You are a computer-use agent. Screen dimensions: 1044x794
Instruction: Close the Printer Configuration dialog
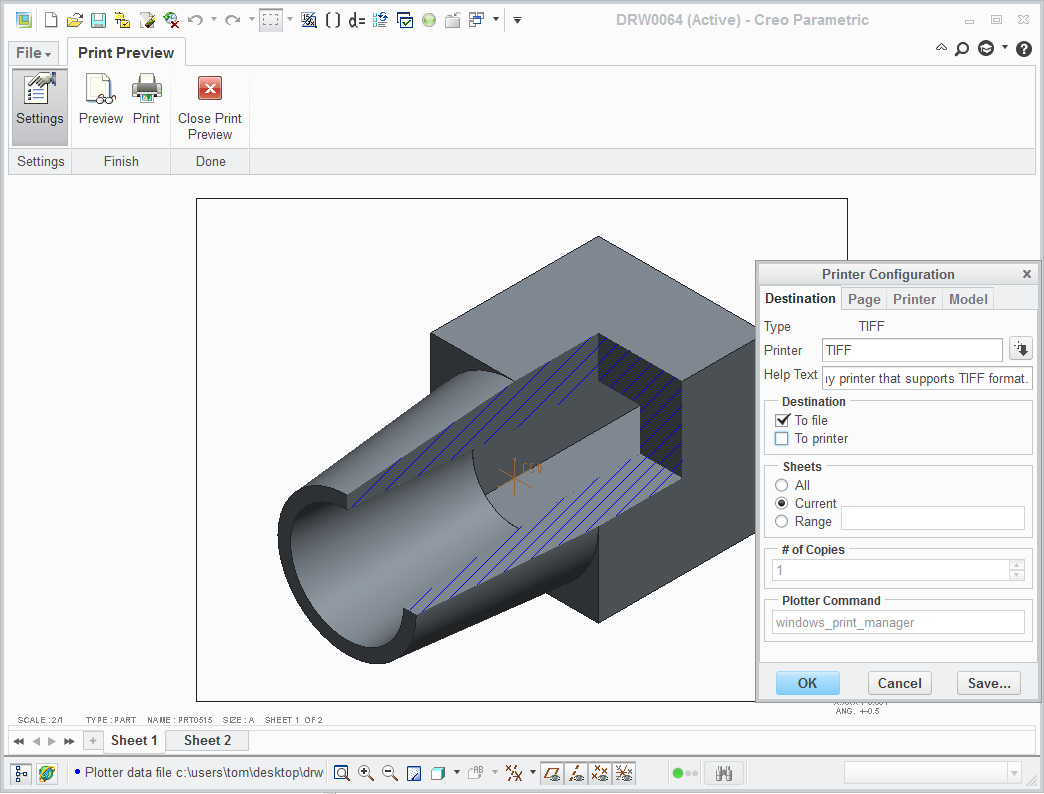click(x=1027, y=274)
